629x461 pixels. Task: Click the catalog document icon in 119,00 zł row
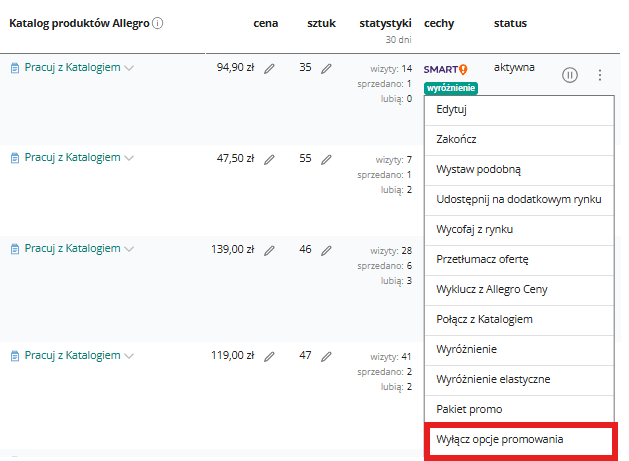[15, 356]
